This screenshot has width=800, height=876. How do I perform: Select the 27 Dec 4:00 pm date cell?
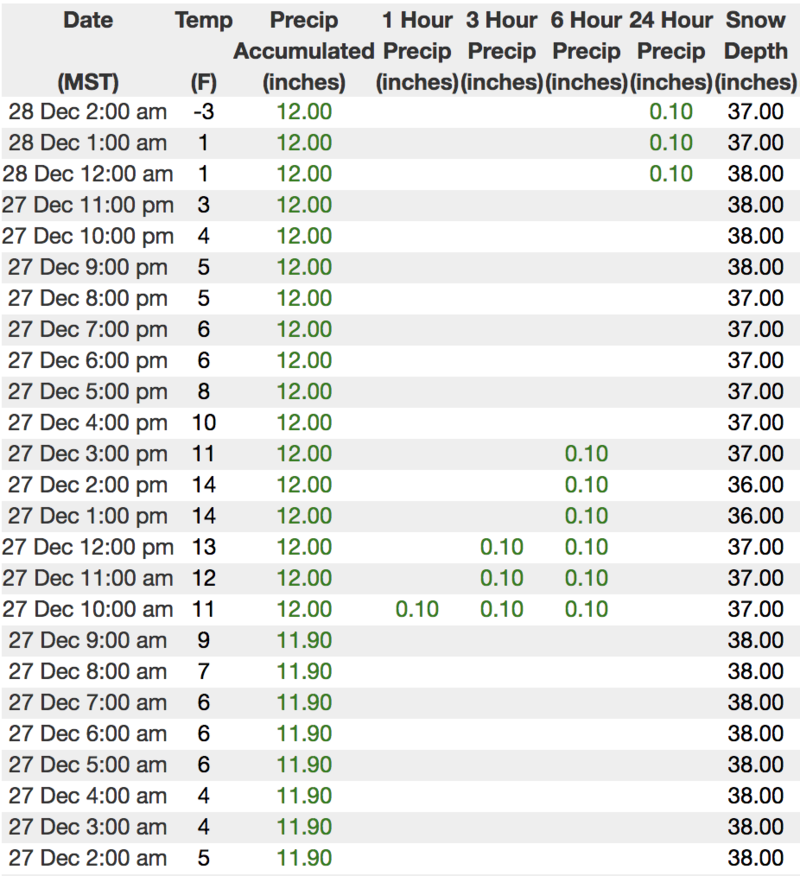point(87,423)
